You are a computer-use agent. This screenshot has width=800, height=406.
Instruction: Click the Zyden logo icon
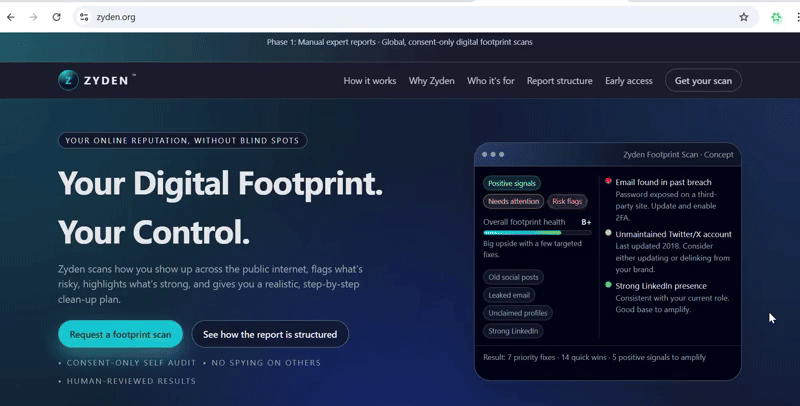coord(68,80)
